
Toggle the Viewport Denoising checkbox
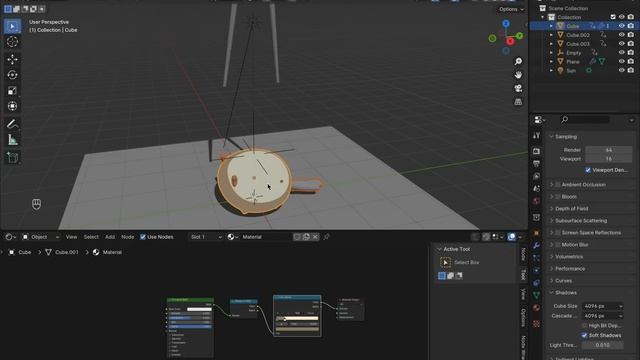click(x=588, y=170)
